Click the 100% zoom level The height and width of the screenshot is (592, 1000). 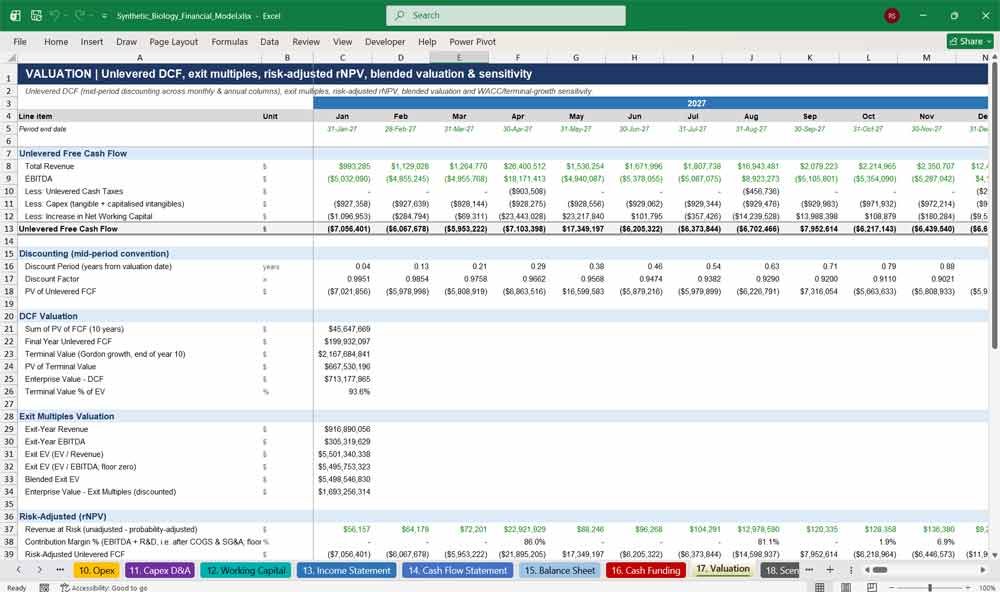(x=986, y=588)
